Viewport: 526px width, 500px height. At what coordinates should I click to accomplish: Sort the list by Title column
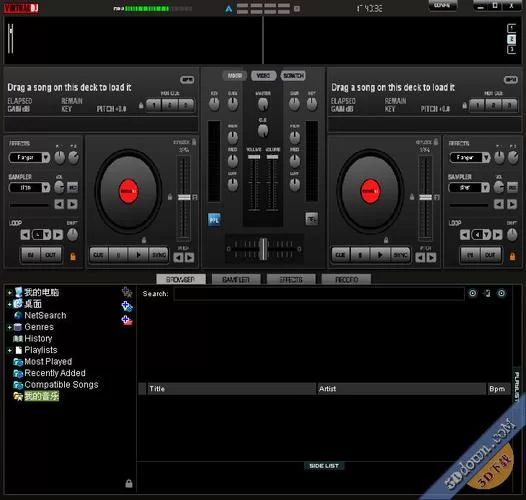tap(232, 389)
